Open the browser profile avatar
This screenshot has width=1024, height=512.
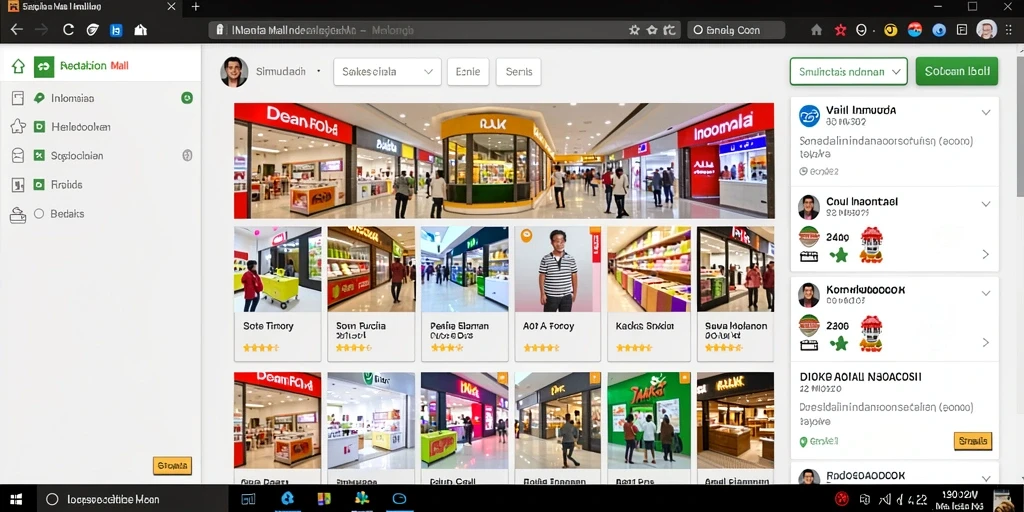(x=986, y=29)
